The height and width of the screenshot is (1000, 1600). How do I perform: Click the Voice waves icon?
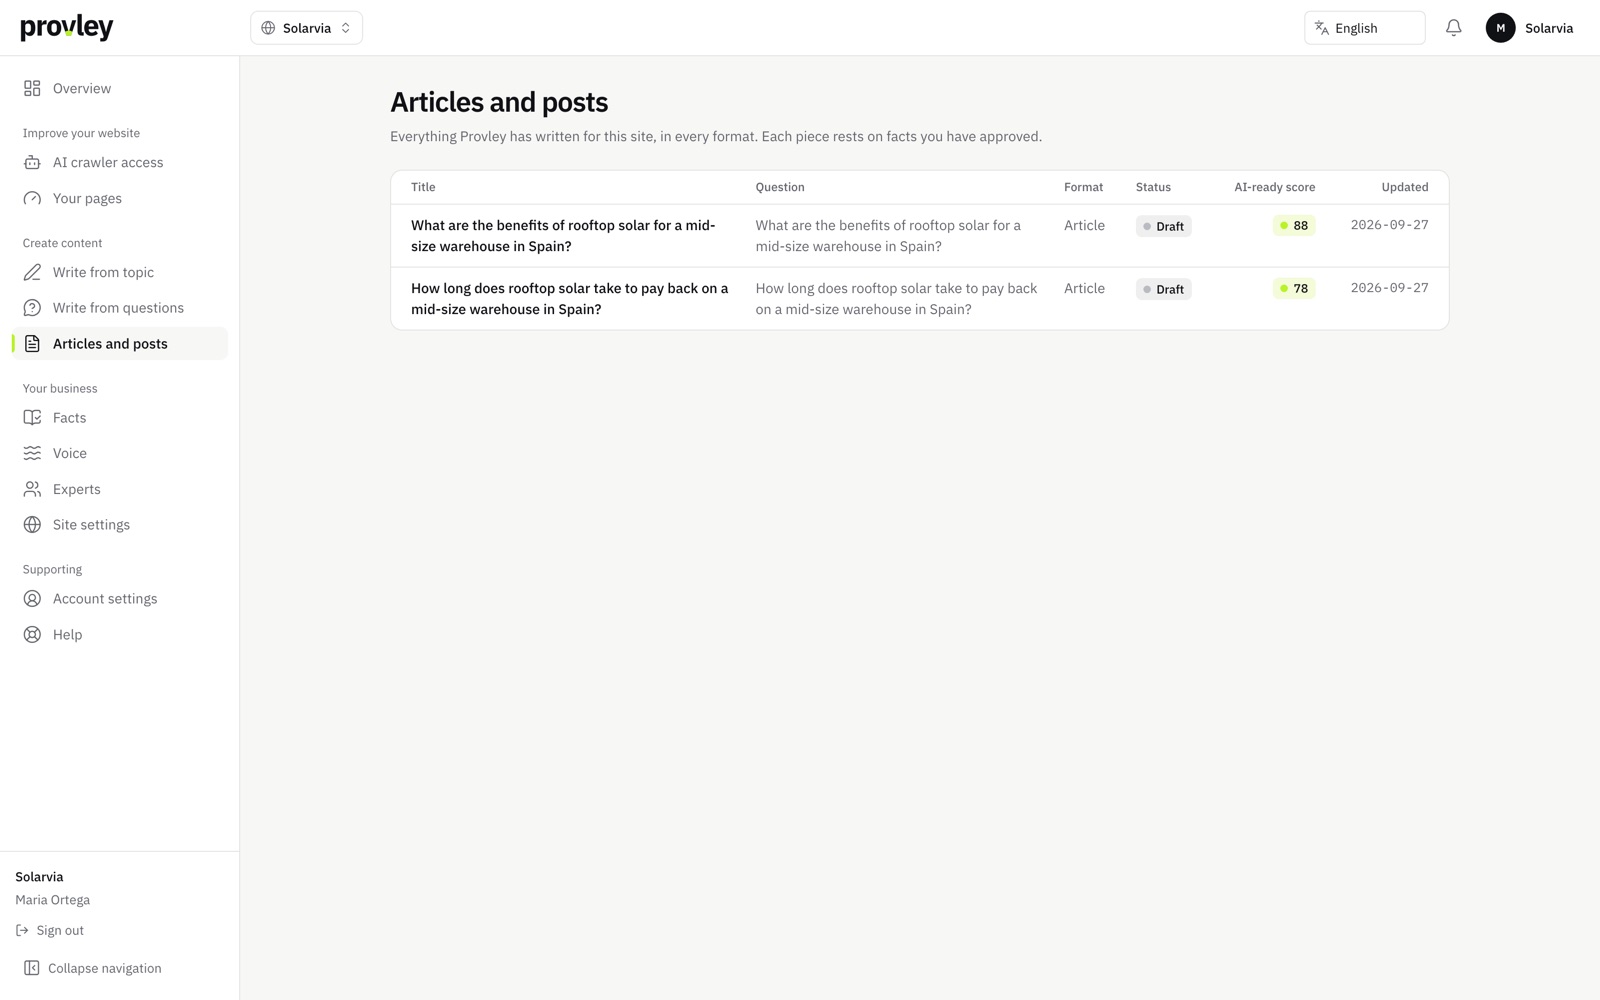pyautogui.click(x=32, y=453)
